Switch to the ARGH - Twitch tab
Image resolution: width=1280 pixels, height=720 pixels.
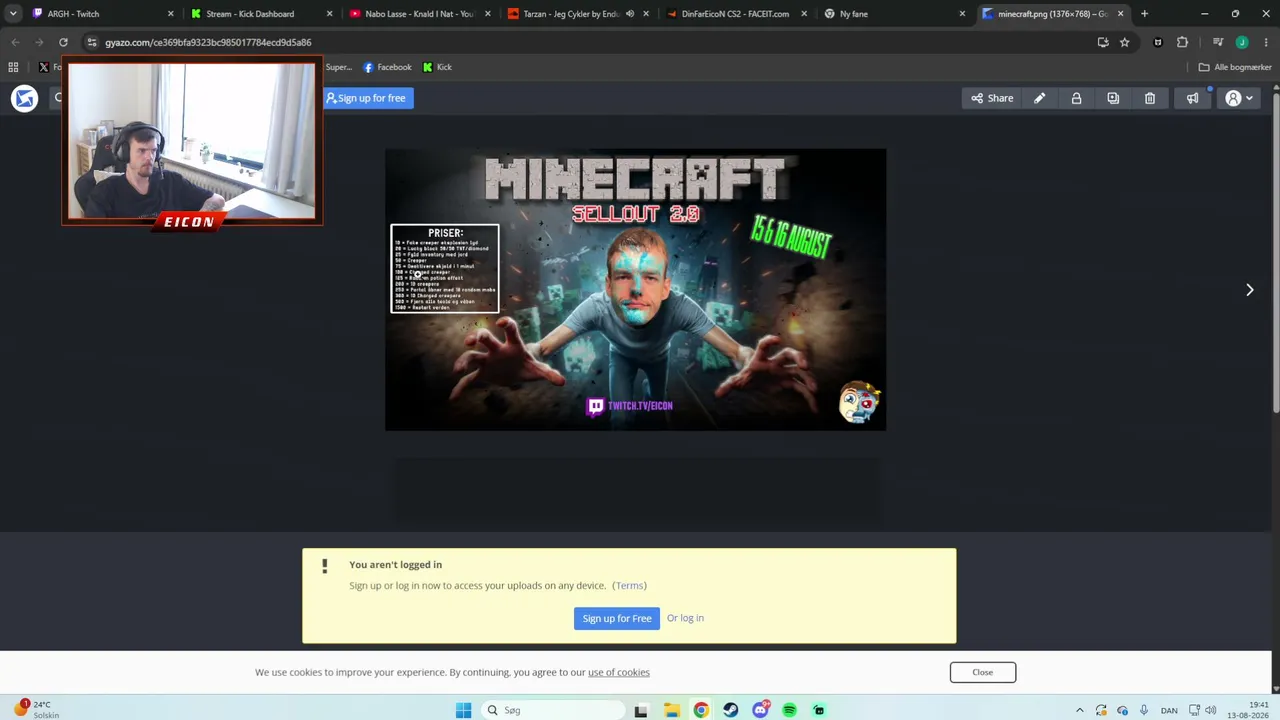coord(100,14)
